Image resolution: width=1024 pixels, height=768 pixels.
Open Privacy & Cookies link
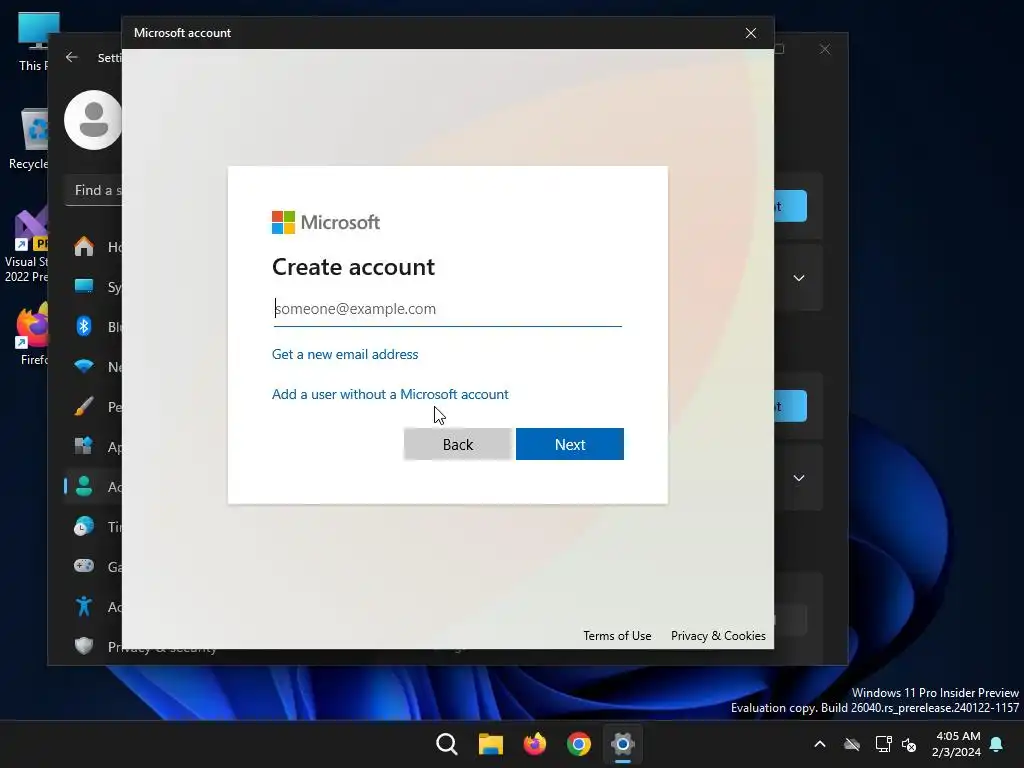(x=718, y=635)
